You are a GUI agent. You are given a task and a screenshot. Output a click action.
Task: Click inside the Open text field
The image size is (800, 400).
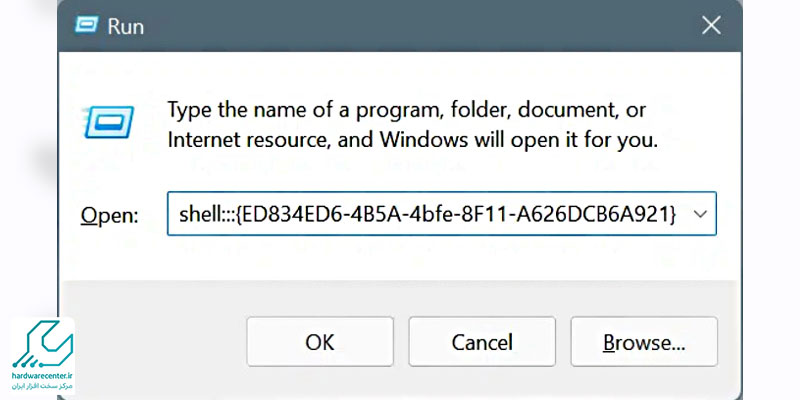pyautogui.click(x=442, y=214)
